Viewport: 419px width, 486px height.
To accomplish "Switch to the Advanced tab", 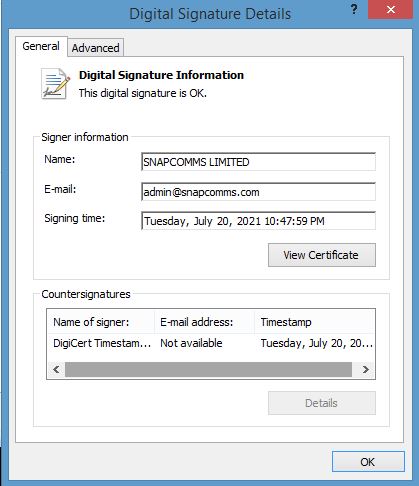I will [x=96, y=48].
